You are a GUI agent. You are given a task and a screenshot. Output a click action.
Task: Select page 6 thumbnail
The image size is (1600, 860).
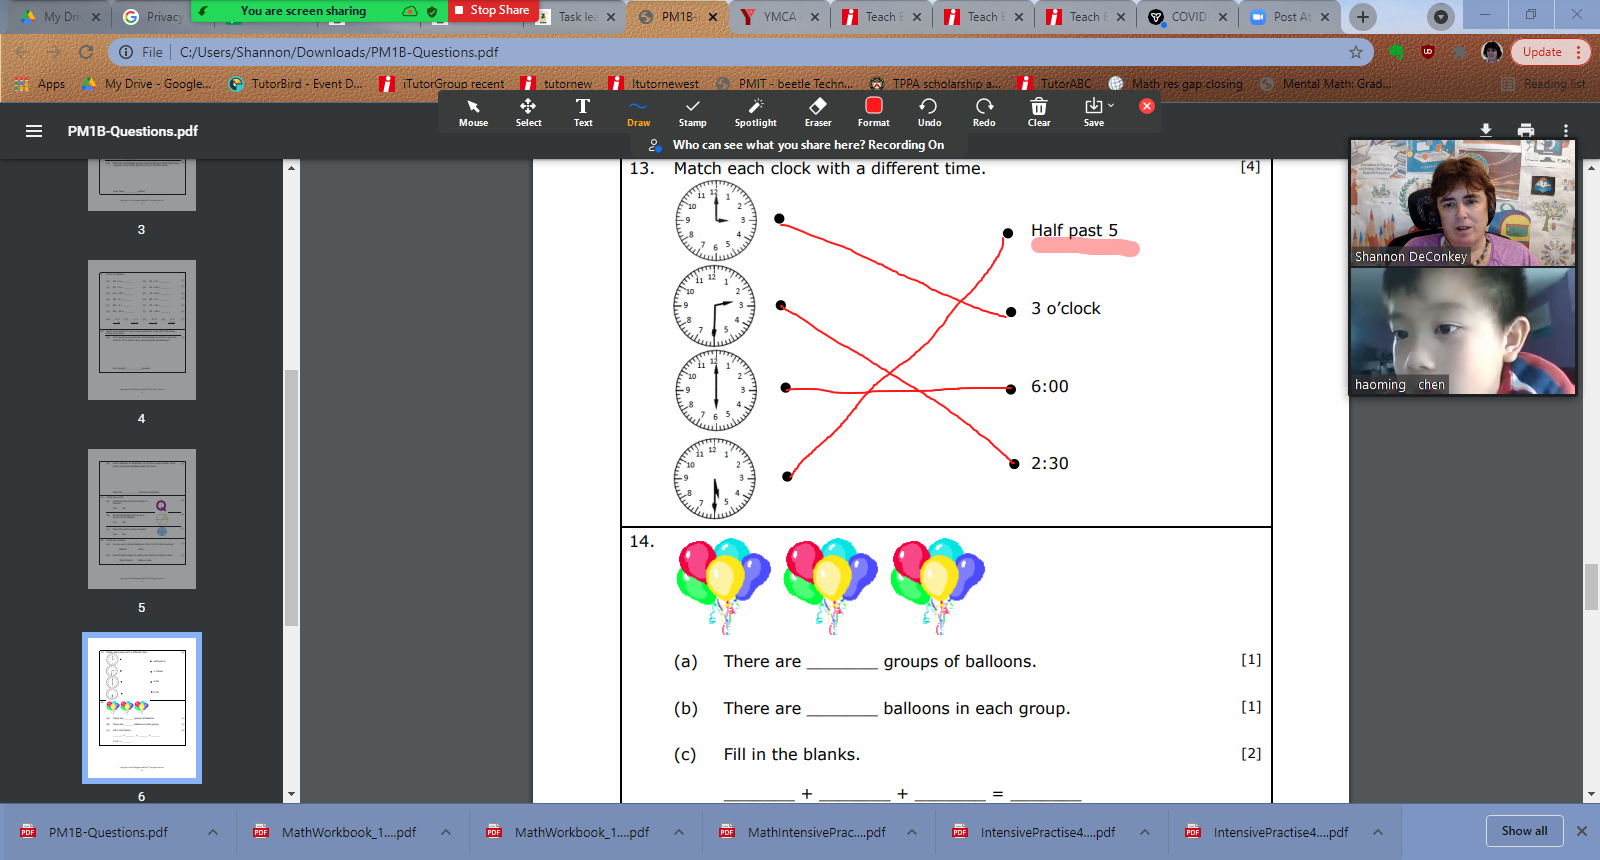click(x=142, y=708)
